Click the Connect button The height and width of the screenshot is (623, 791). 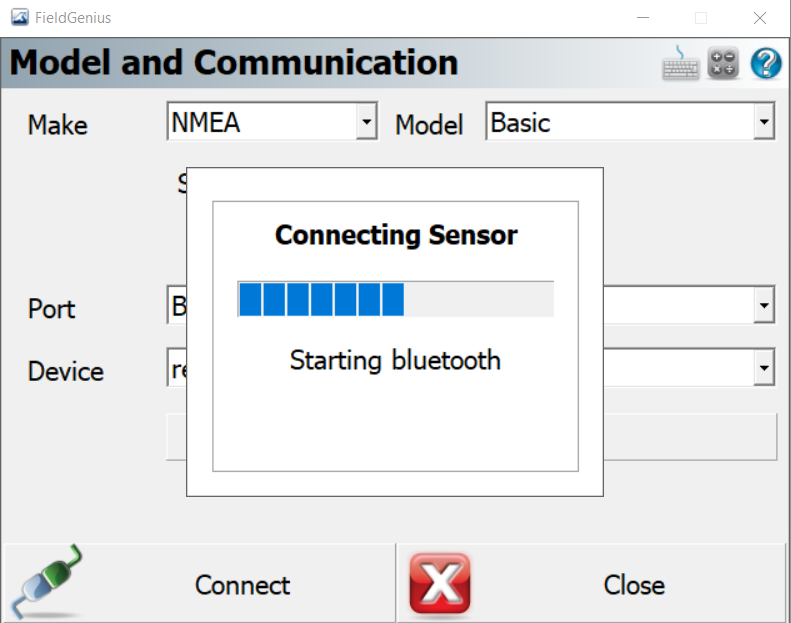point(200,583)
